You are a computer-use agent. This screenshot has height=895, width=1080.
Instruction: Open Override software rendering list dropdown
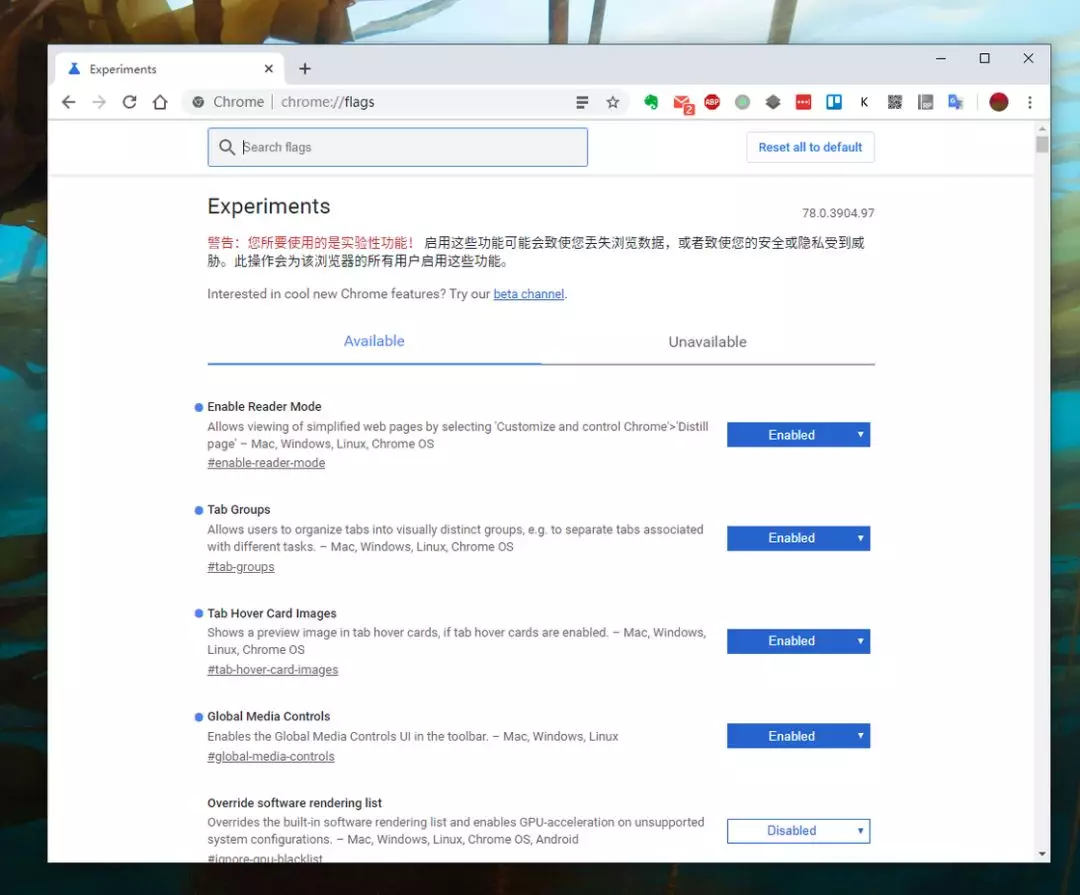click(798, 831)
